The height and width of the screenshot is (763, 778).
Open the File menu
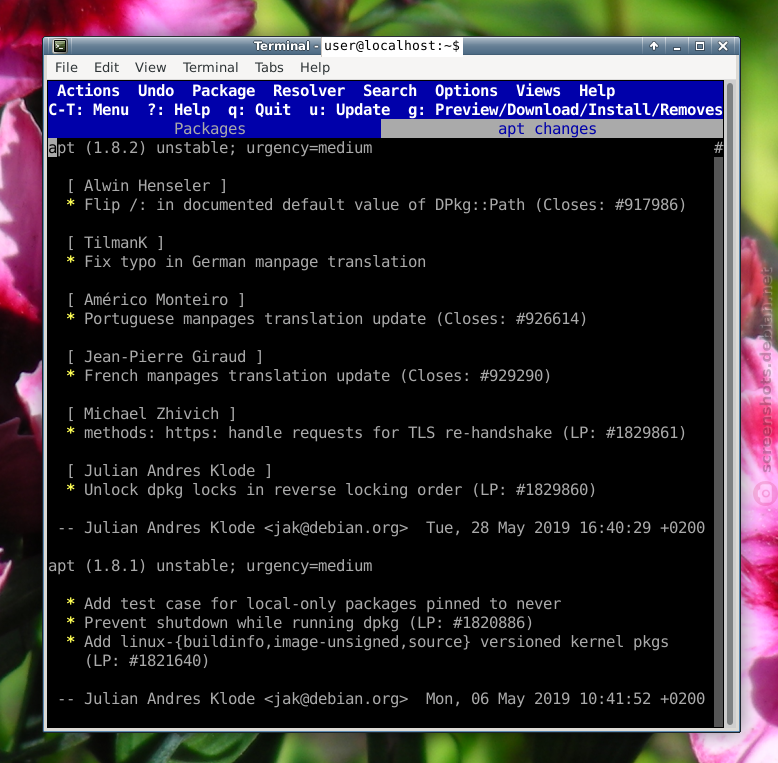point(66,67)
